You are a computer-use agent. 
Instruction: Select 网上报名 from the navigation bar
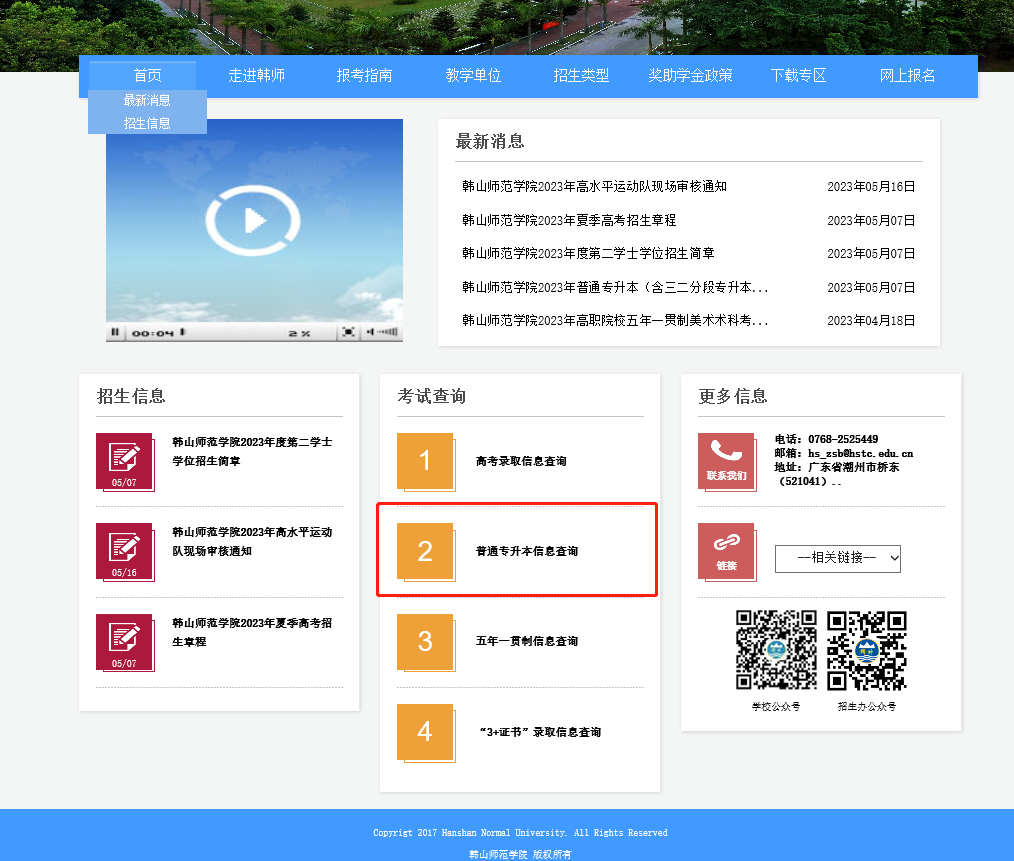906,74
